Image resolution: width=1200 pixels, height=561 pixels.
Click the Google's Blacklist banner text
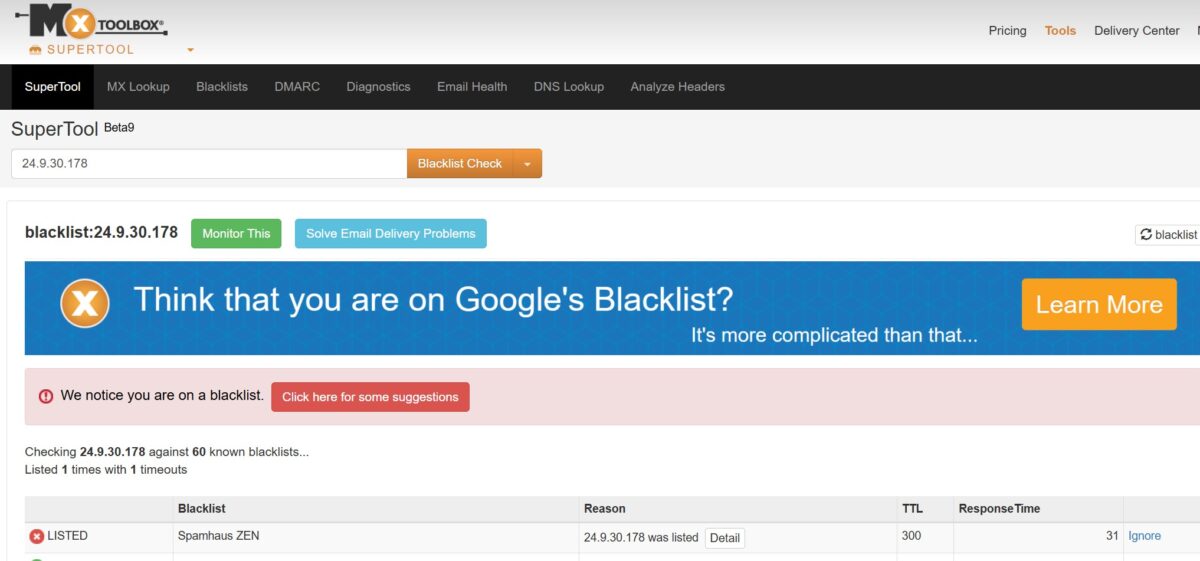433,299
